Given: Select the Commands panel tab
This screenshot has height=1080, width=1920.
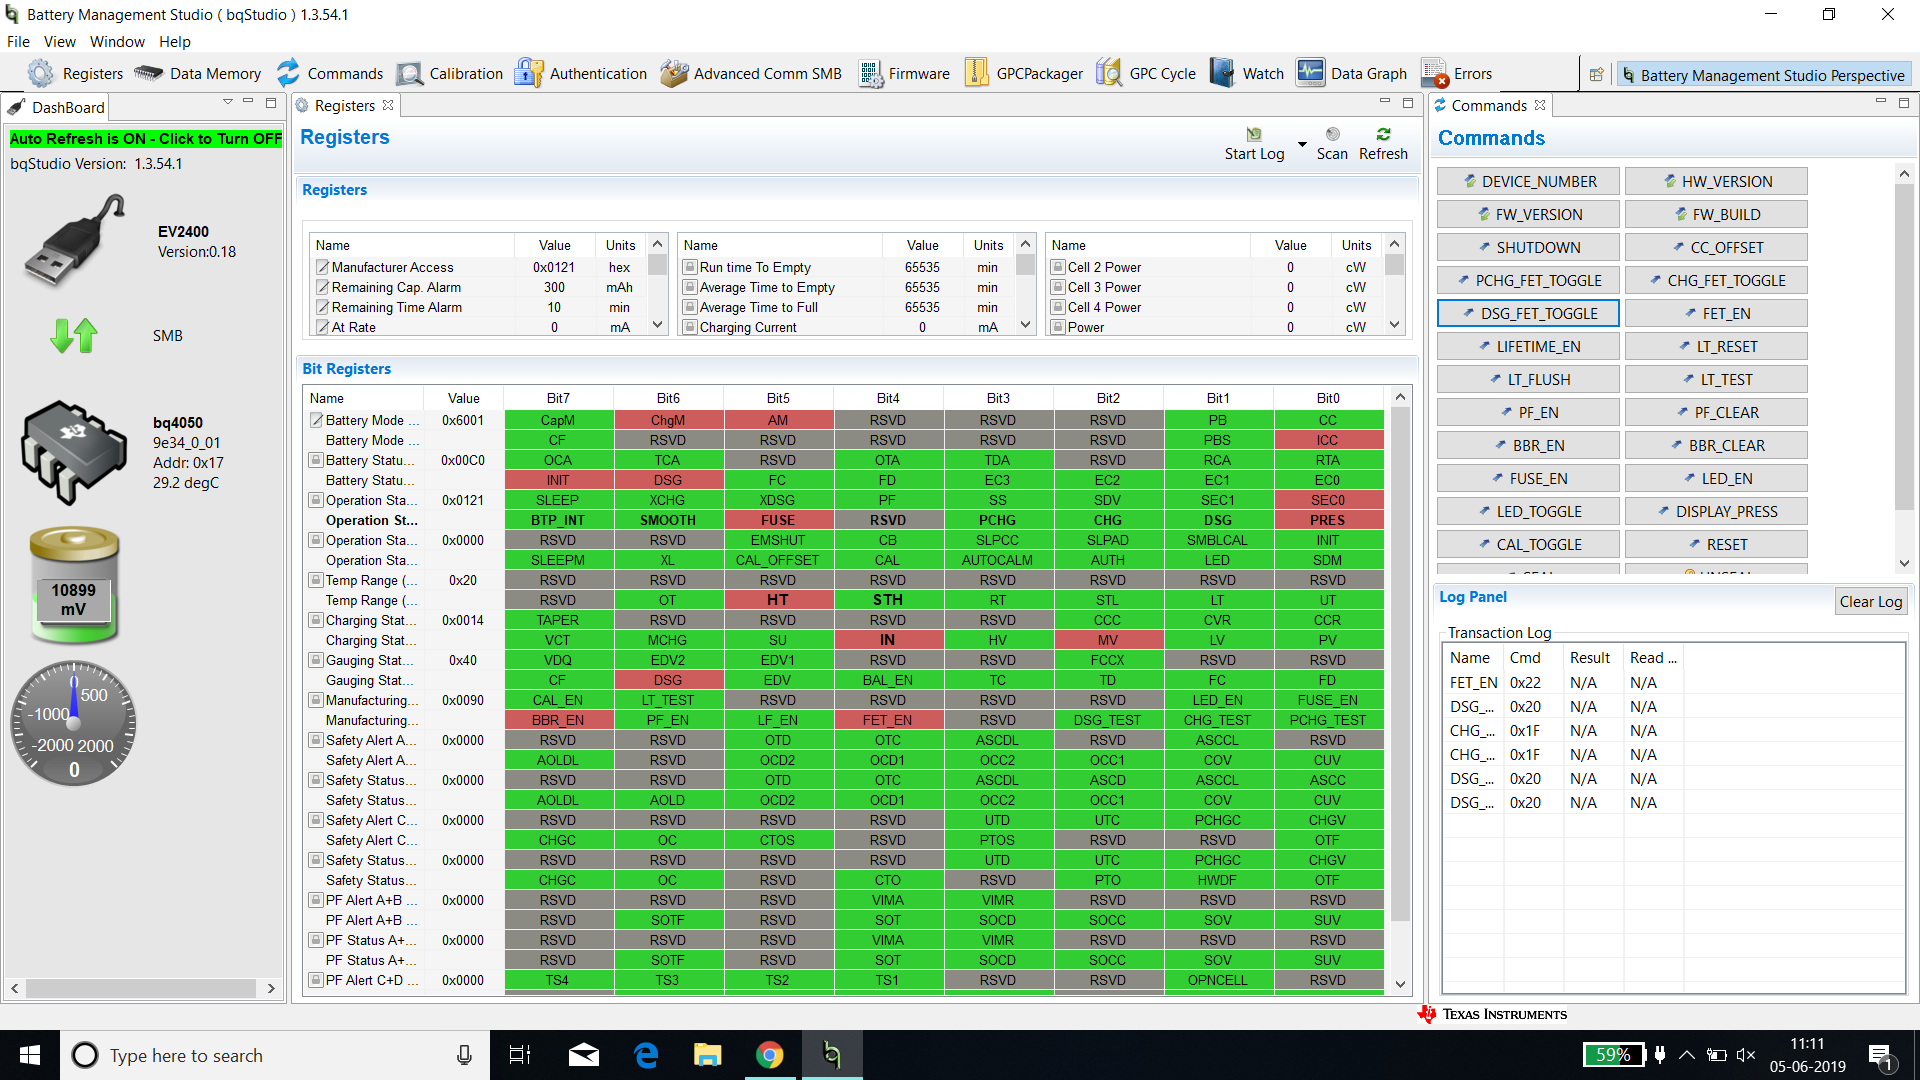Looking at the screenshot, I should coord(1488,105).
